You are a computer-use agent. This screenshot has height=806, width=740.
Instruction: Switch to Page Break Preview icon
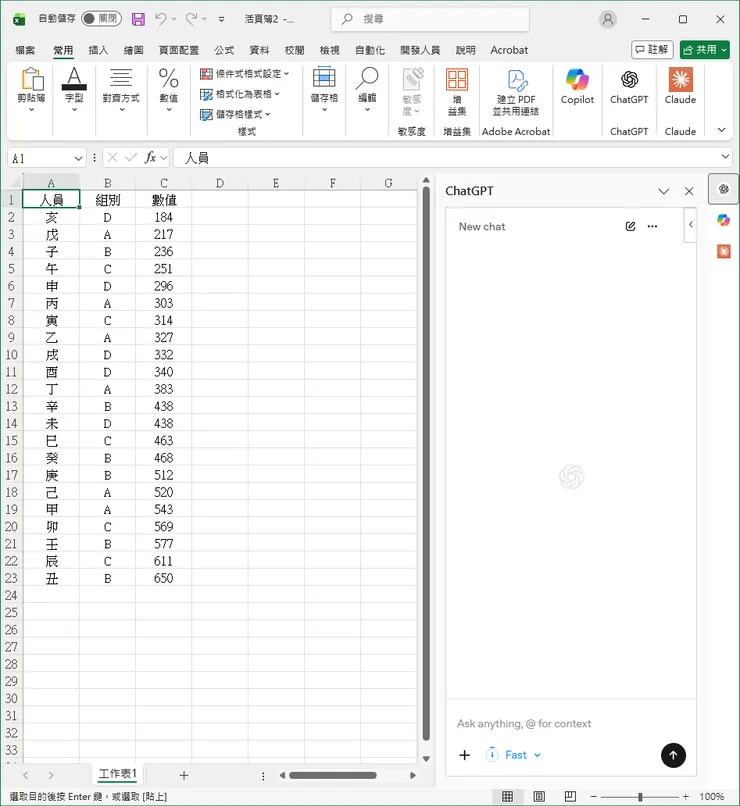[x=570, y=796]
